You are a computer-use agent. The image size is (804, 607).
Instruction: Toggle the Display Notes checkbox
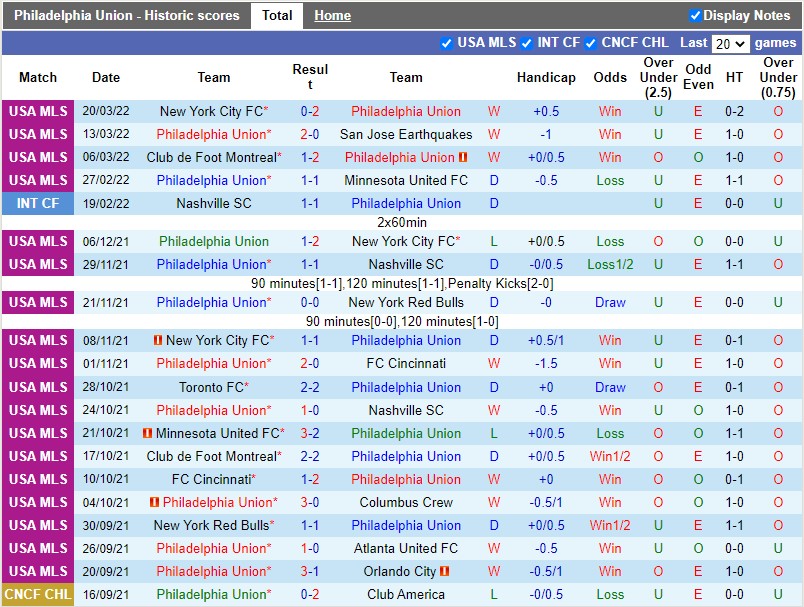coord(695,15)
